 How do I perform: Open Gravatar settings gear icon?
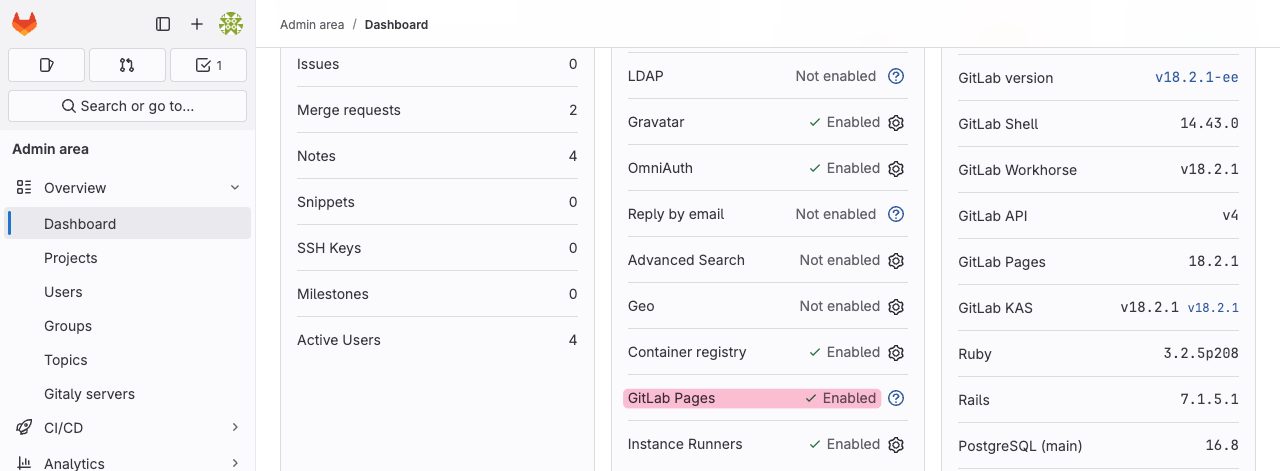(x=896, y=122)
